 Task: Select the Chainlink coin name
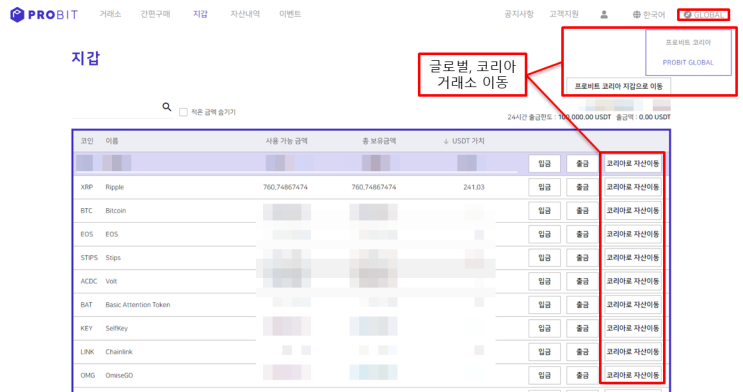pyautogui.click(x=119, y=352)
